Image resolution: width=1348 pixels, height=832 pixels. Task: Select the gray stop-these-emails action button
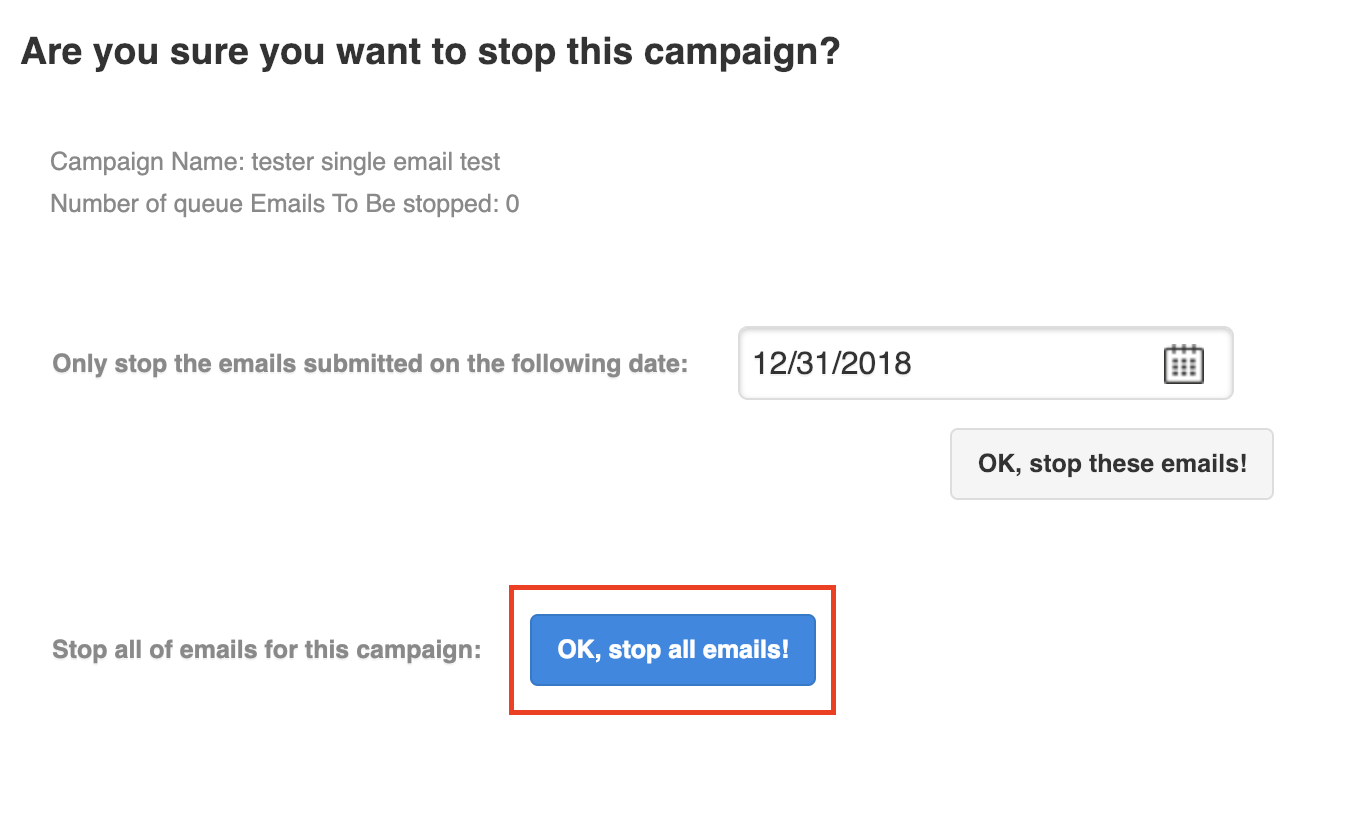1112,464
